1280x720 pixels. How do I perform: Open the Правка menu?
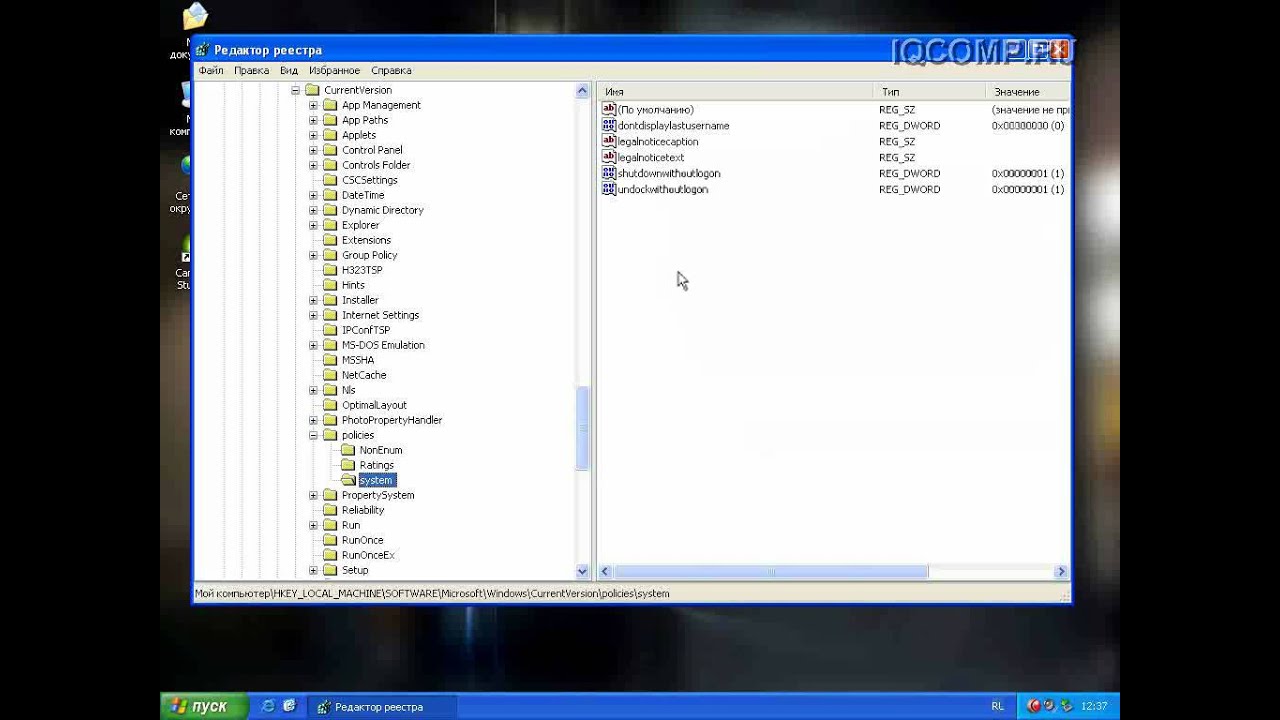(251, 71)
